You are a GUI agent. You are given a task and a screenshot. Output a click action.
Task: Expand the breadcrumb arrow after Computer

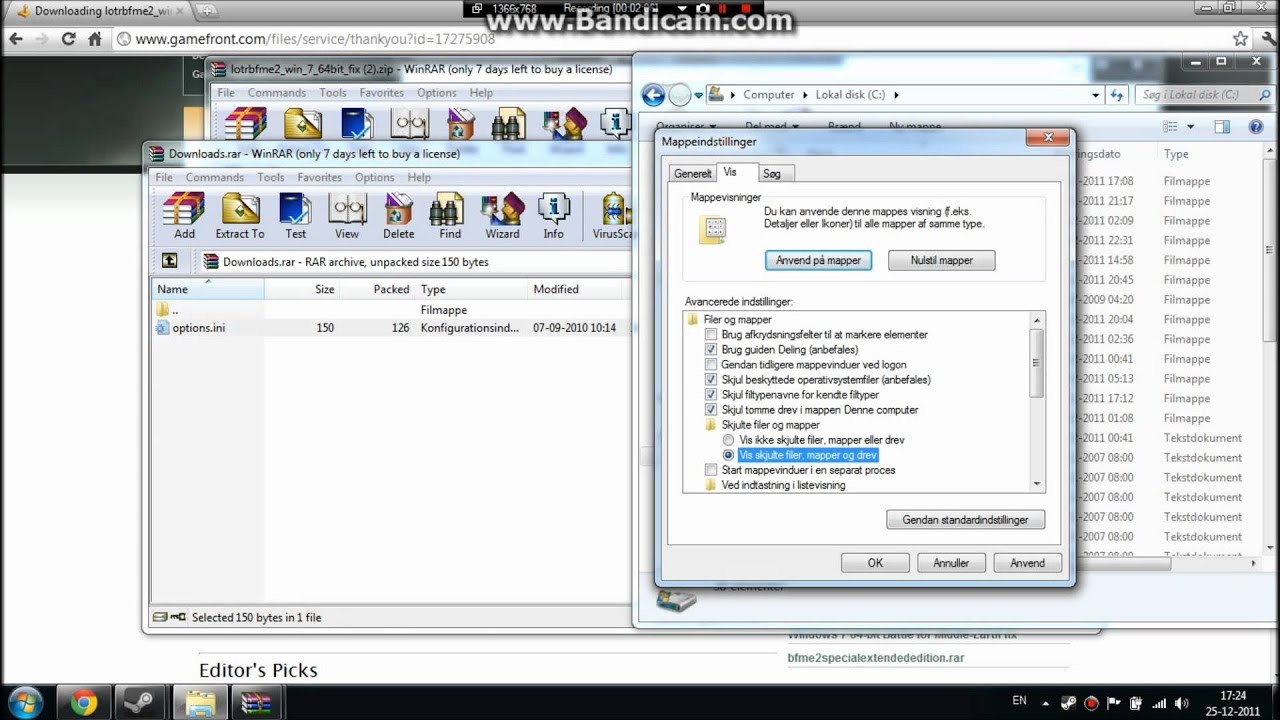804,95
